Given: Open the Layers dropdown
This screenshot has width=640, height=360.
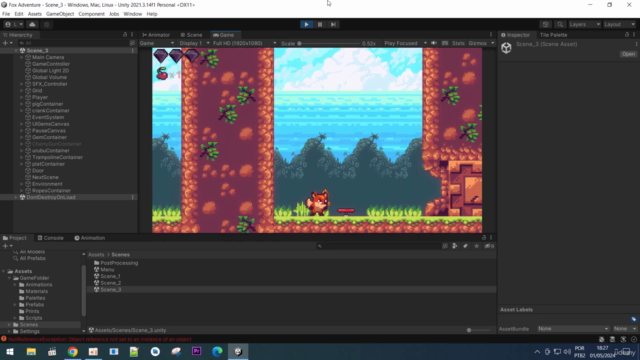Looking at the screenshot, I should click(x=584, y=24).
